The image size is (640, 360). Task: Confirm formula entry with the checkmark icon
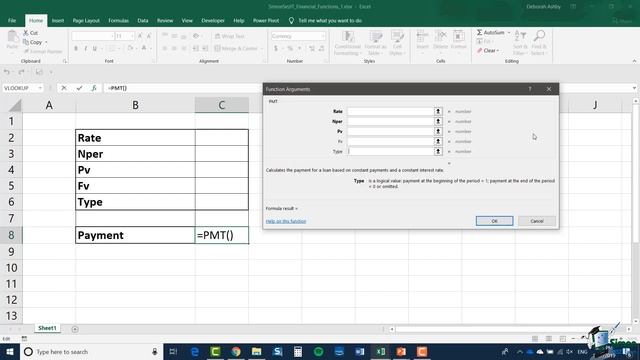point(79,88)
